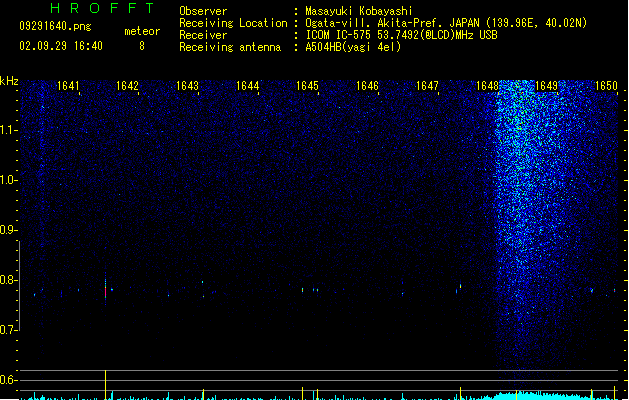Click the 1646 time axis marker

tap(367, 86)
